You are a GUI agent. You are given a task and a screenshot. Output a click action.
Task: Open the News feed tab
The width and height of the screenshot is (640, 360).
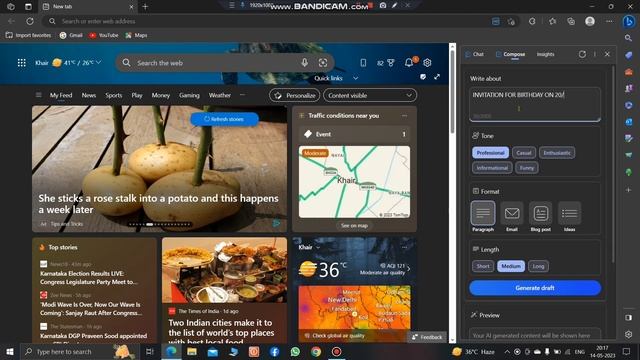coord(89,95)
